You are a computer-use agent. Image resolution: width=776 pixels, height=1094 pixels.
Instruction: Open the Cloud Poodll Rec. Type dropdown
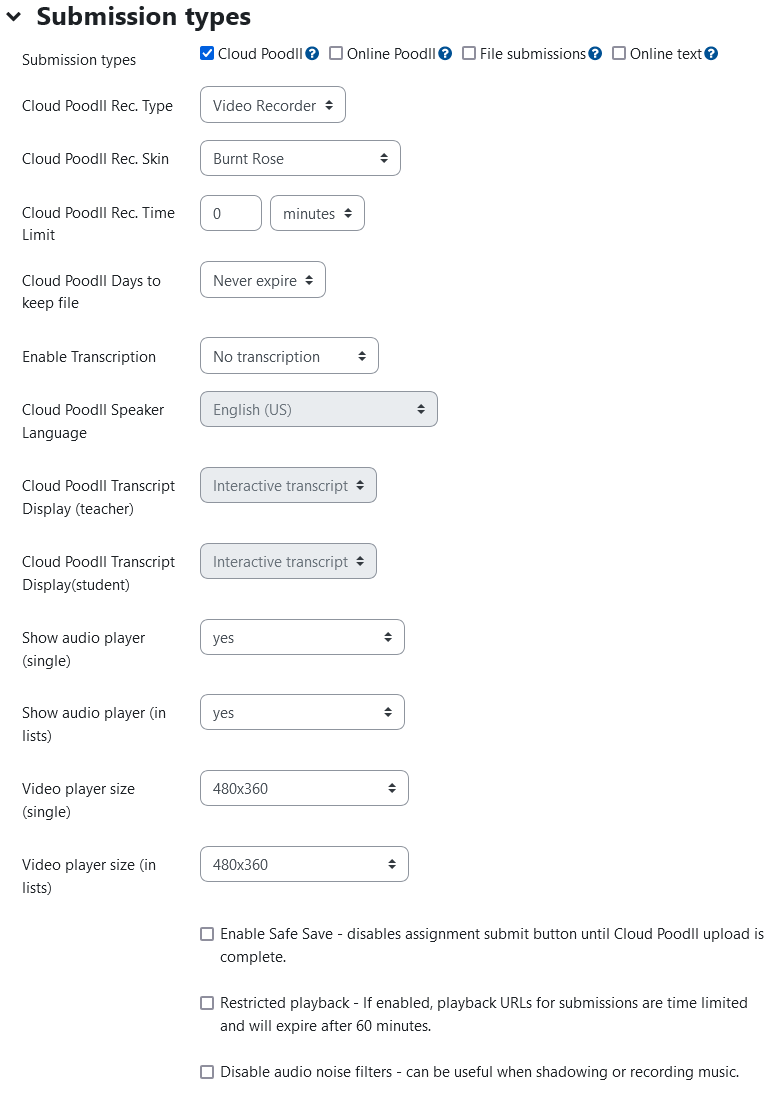(272, 104)
